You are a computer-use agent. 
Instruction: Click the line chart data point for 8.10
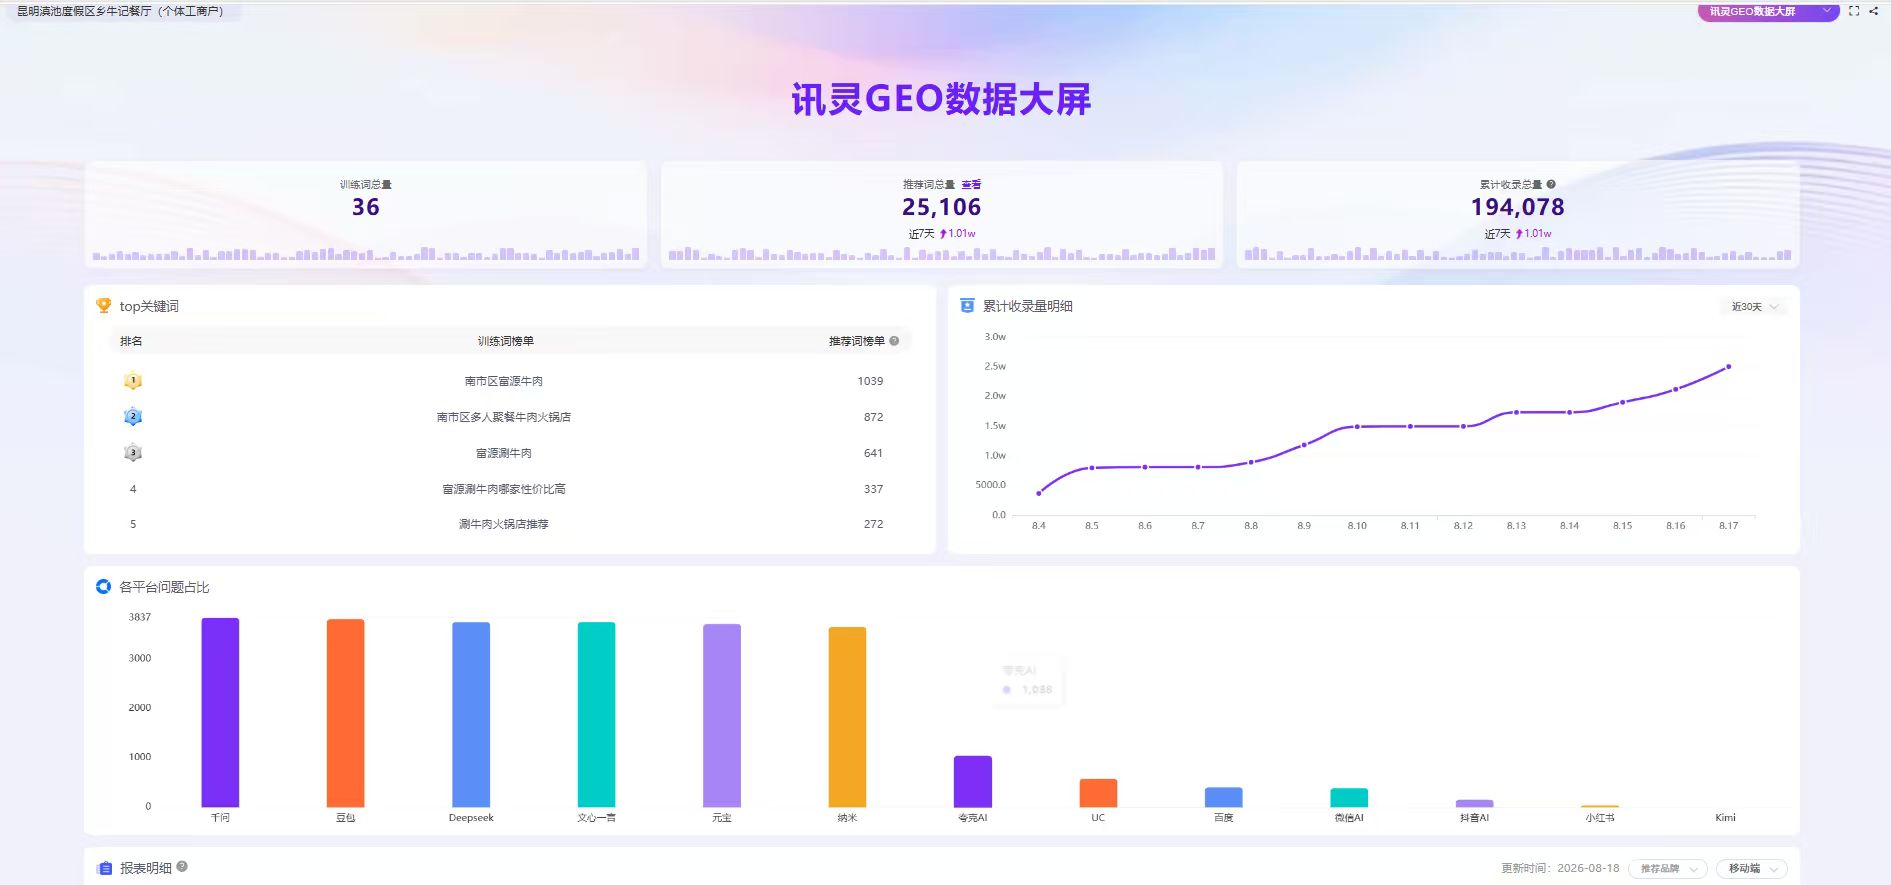point(1357,427)
